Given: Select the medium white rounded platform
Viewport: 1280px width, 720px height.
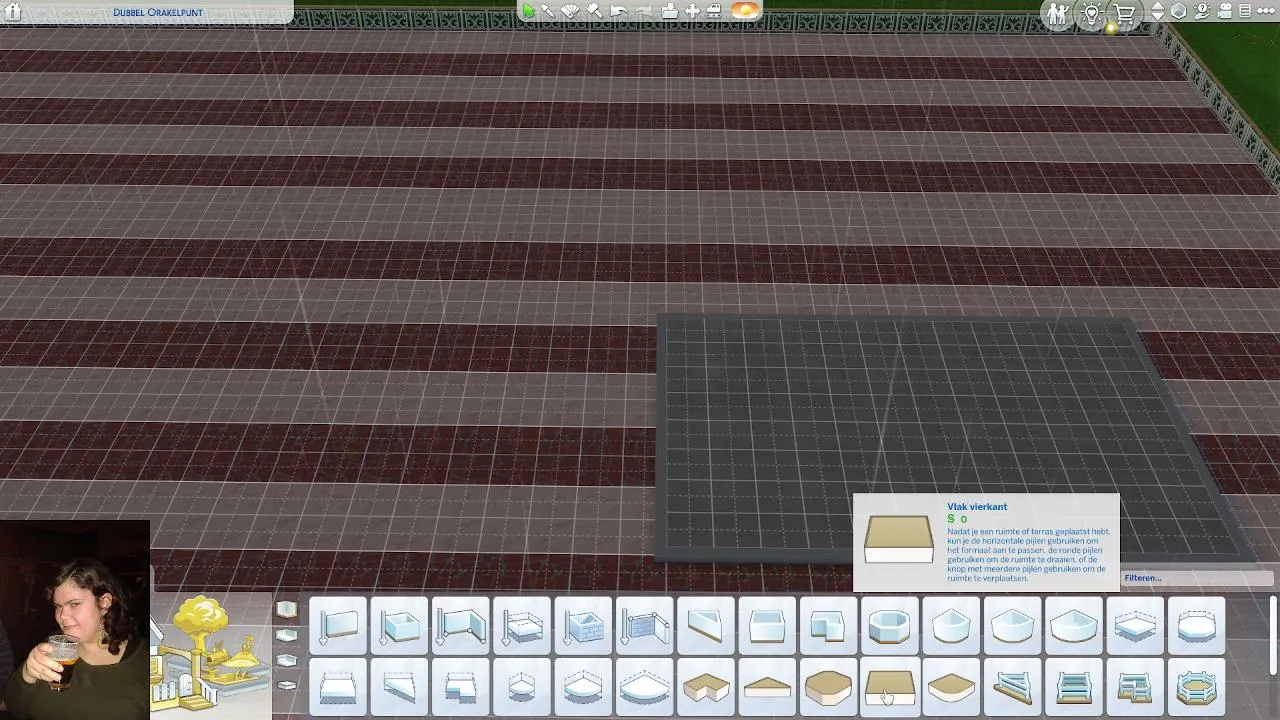Looking at the screenshot, I should point(583,688).
